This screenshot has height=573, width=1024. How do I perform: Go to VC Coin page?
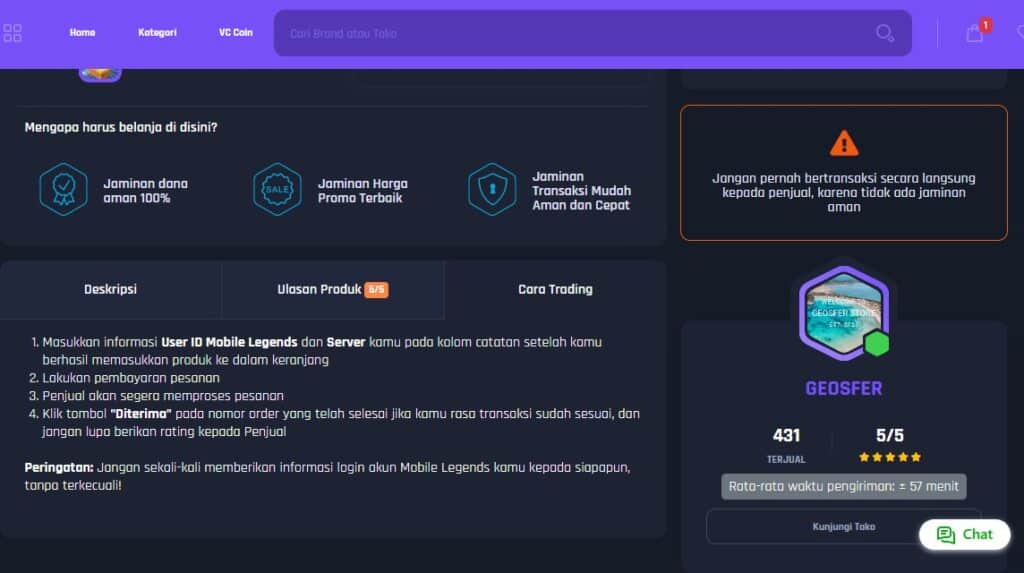[236, 33]
